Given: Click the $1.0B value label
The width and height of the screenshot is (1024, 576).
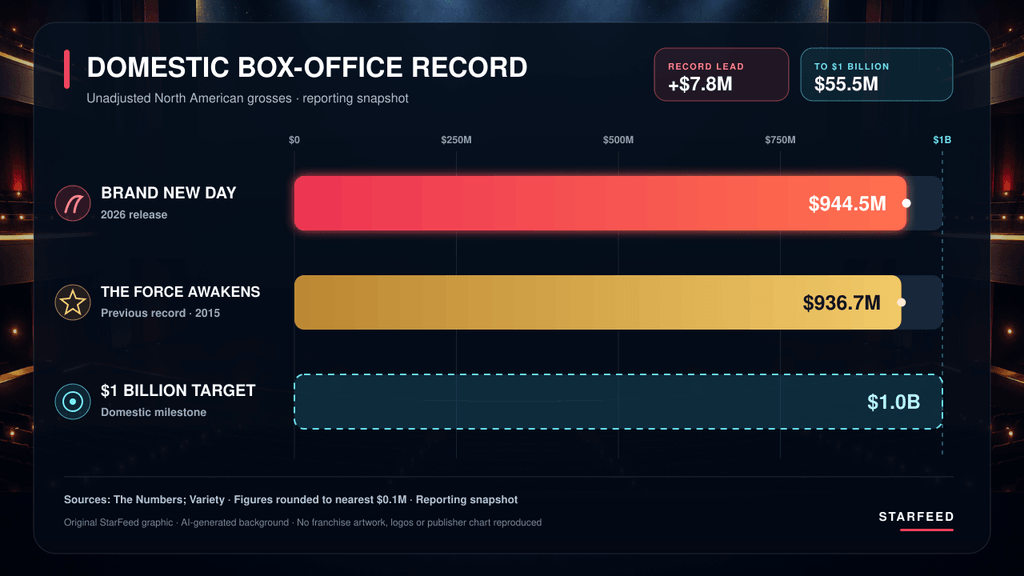Looking at the screenshot, I should click(x=893, y=402).
